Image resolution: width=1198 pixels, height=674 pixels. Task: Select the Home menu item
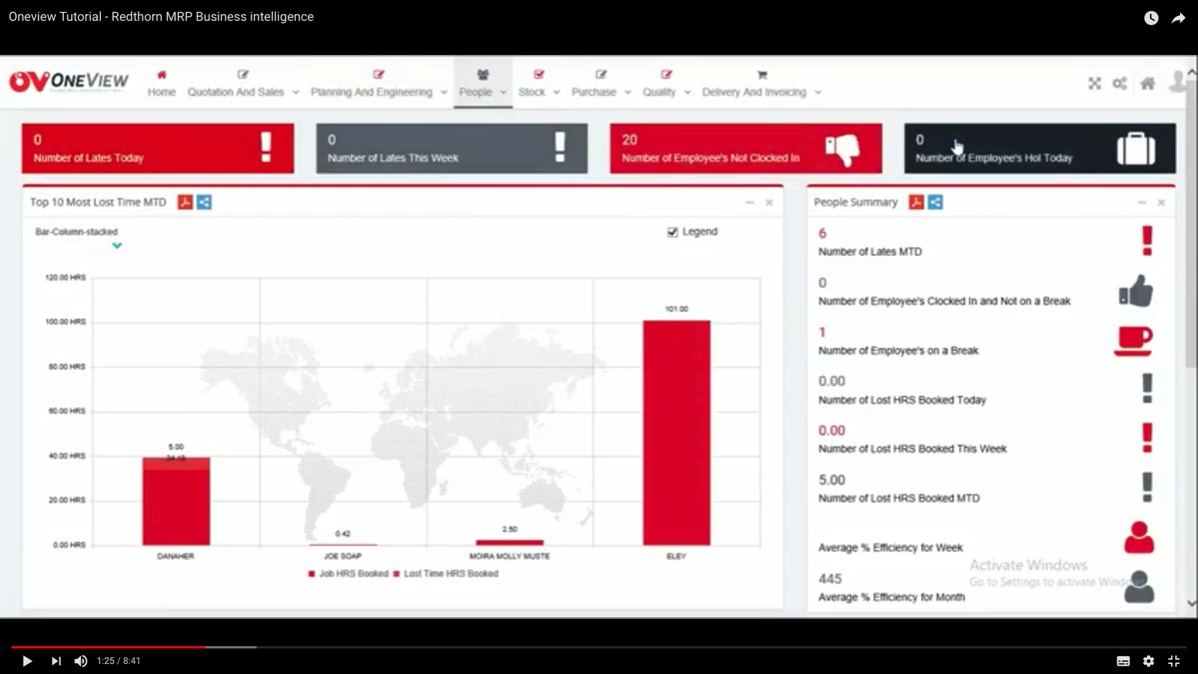pyautogui.click(x=161, y=84)
